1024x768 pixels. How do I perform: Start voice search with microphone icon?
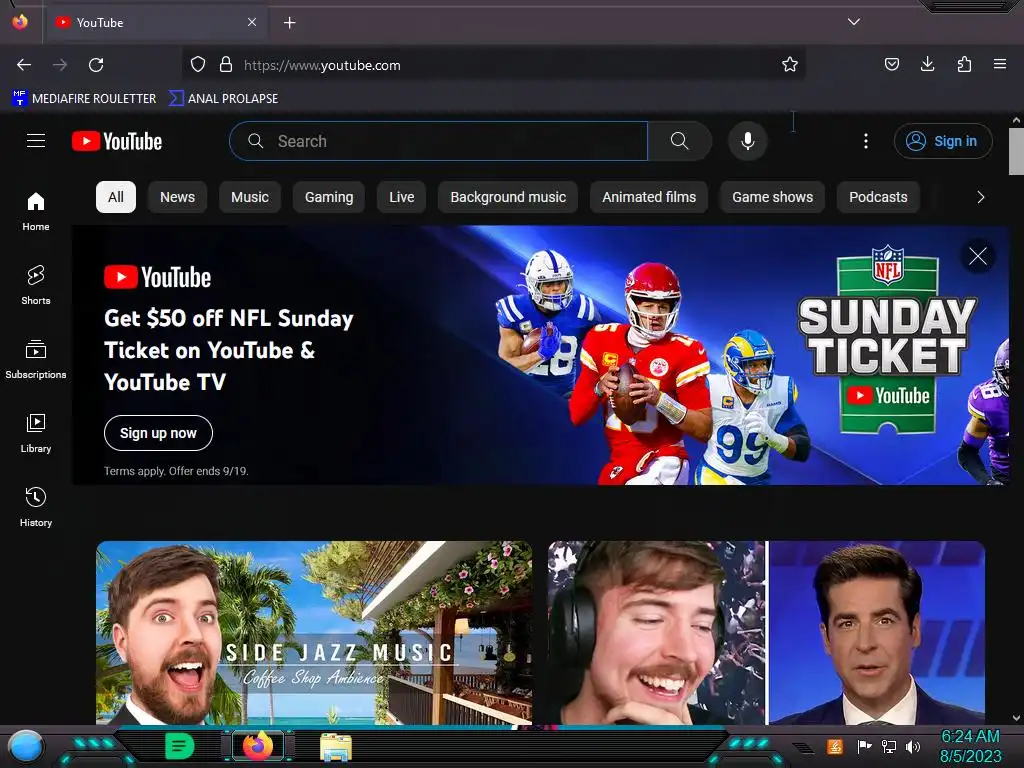pos(748,141)
